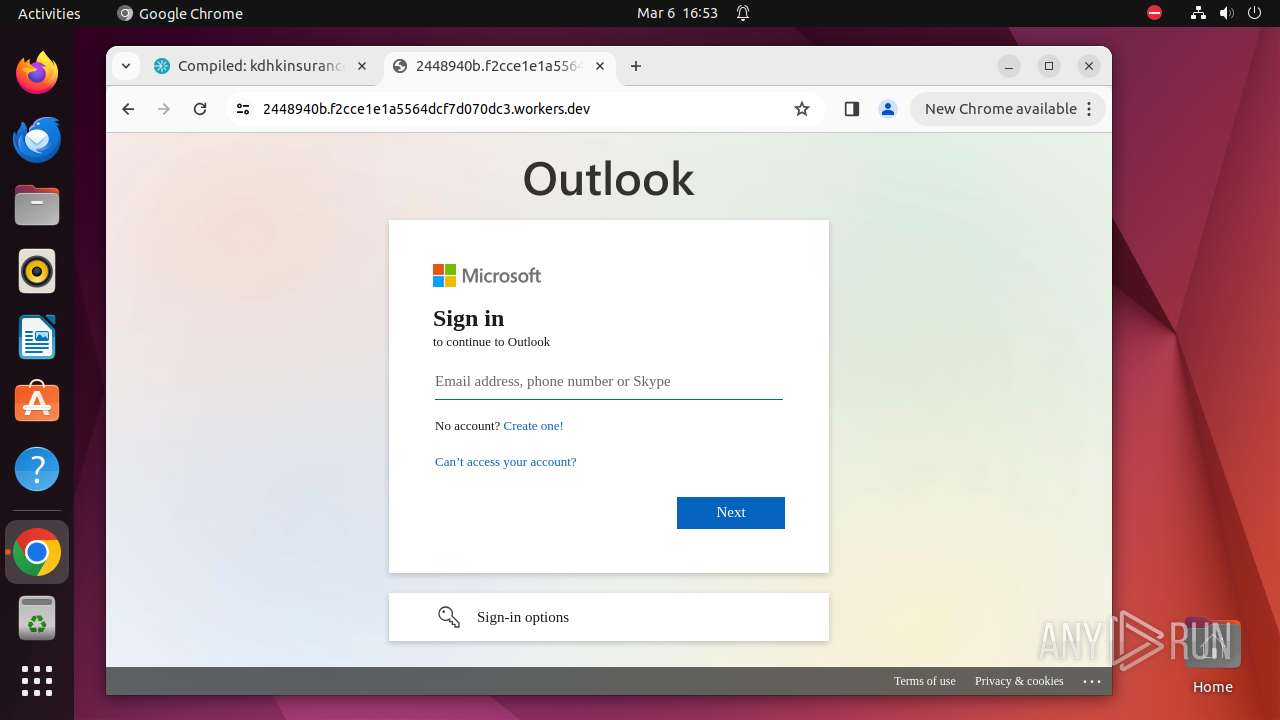This screenshot has height=720, width=1280.
Task: Open the Files manager dock icon
Action: tap(37, 206)
